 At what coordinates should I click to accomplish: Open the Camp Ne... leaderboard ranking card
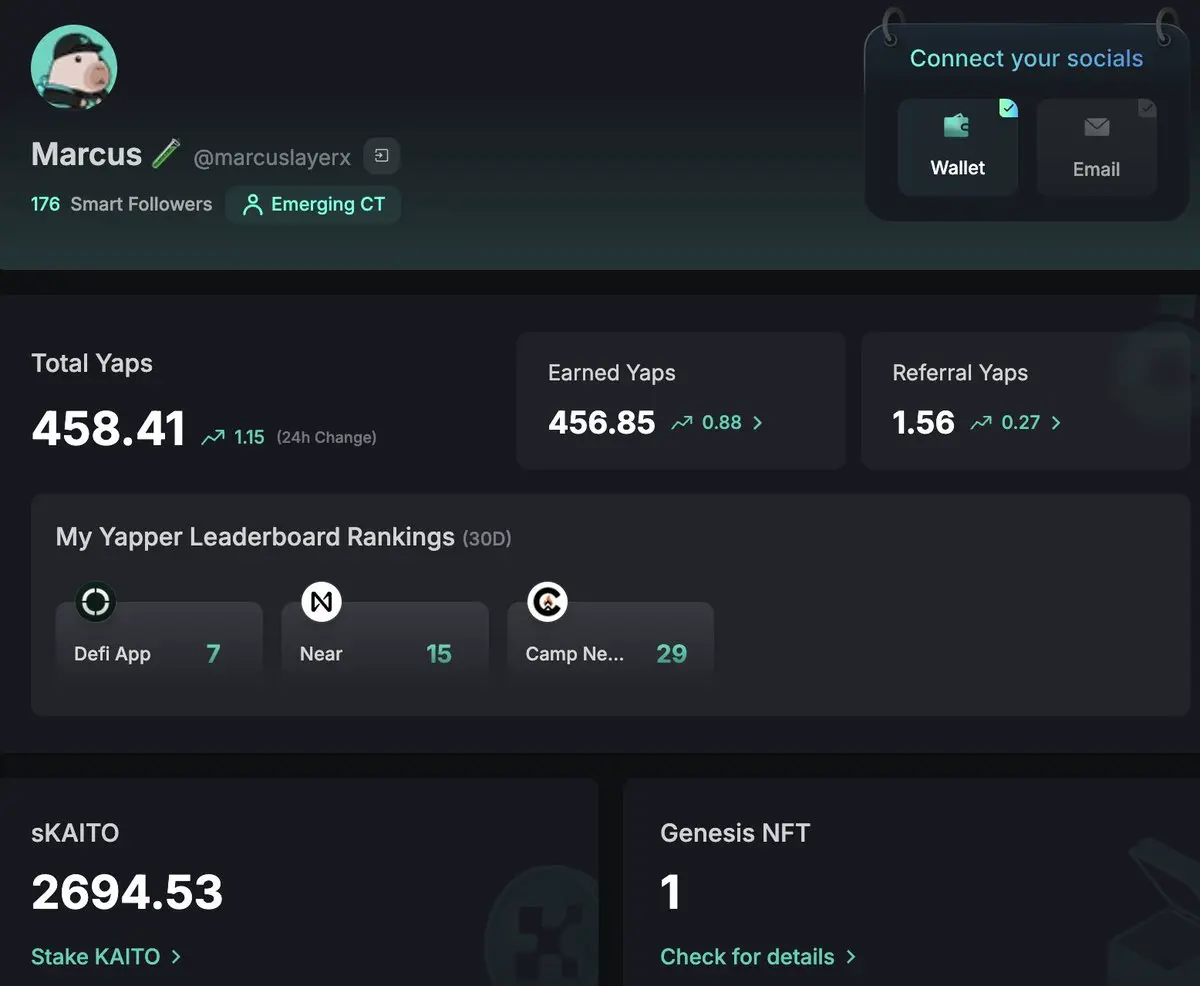click(x=611, y=643)
